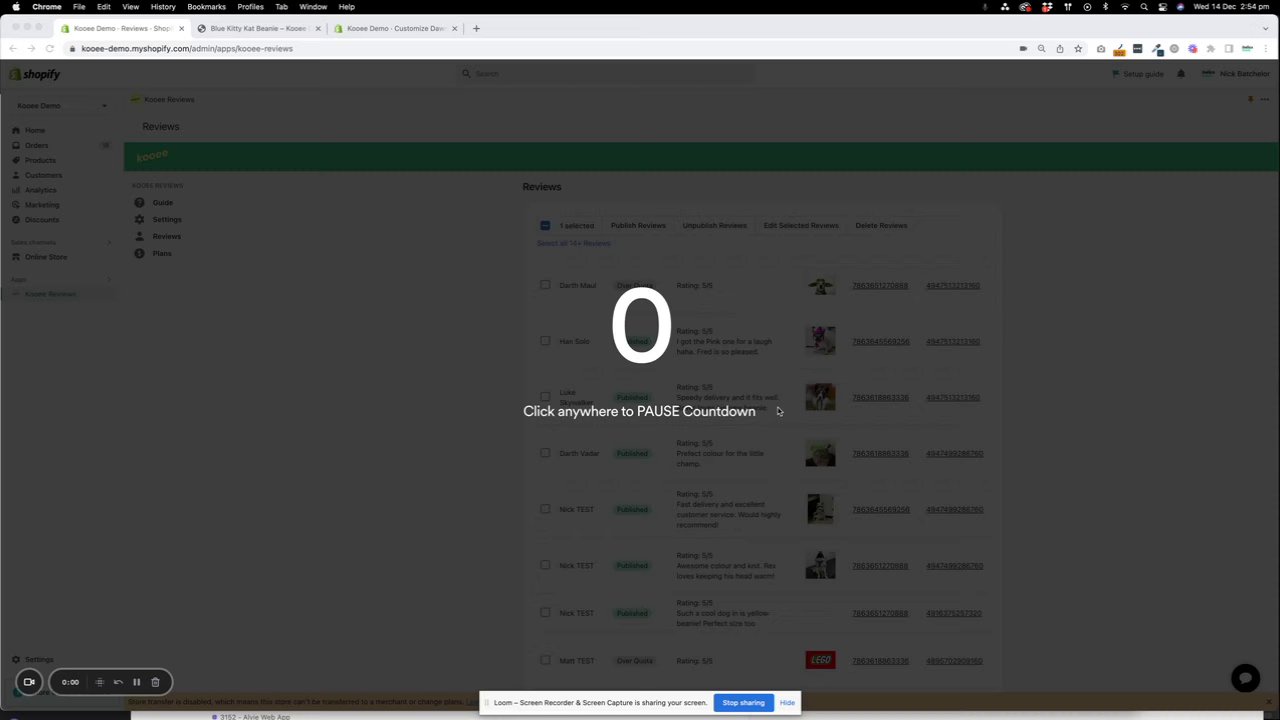Click the Loom drawing tool icon
This screenshot has height=720, width=1280.
tap(99, 682)
